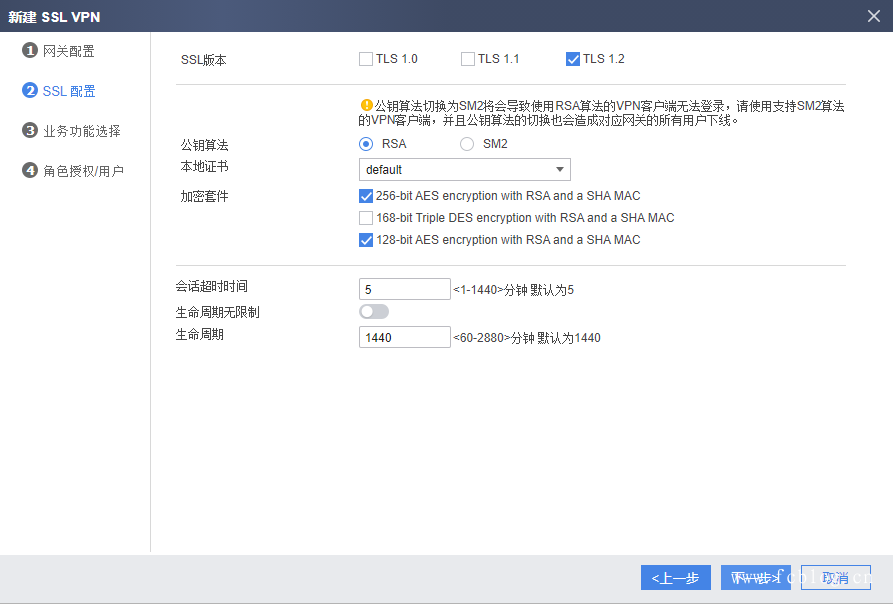Click the step 3 number icon for 业务功能选择
The width and height of the screenshot is (893, 604).
(30, 131)
